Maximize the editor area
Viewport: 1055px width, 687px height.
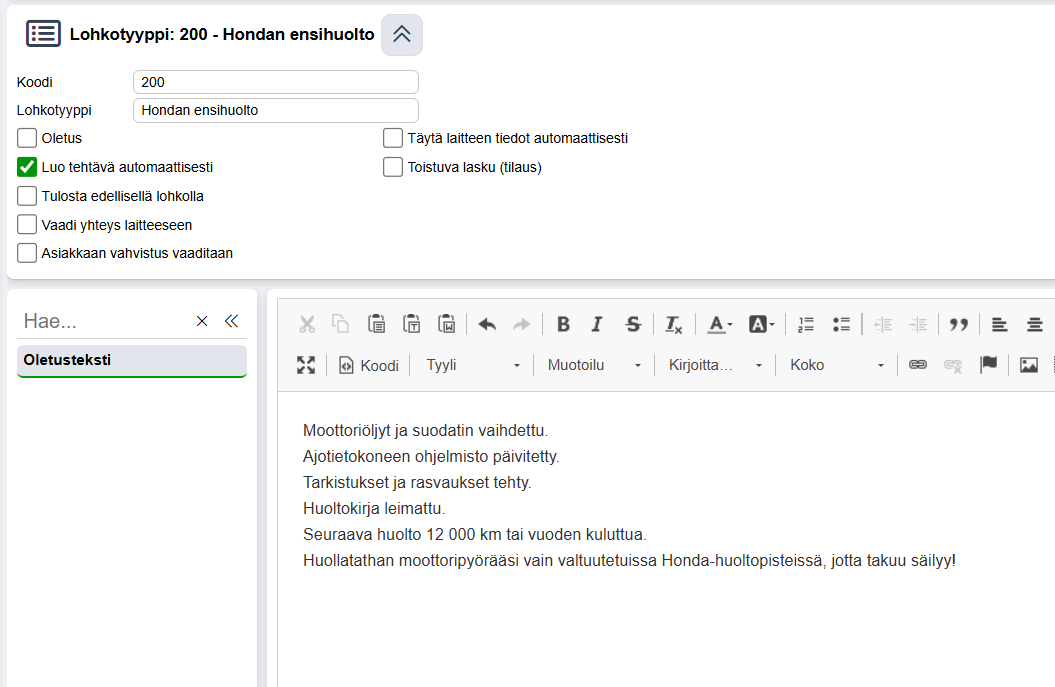306,365
